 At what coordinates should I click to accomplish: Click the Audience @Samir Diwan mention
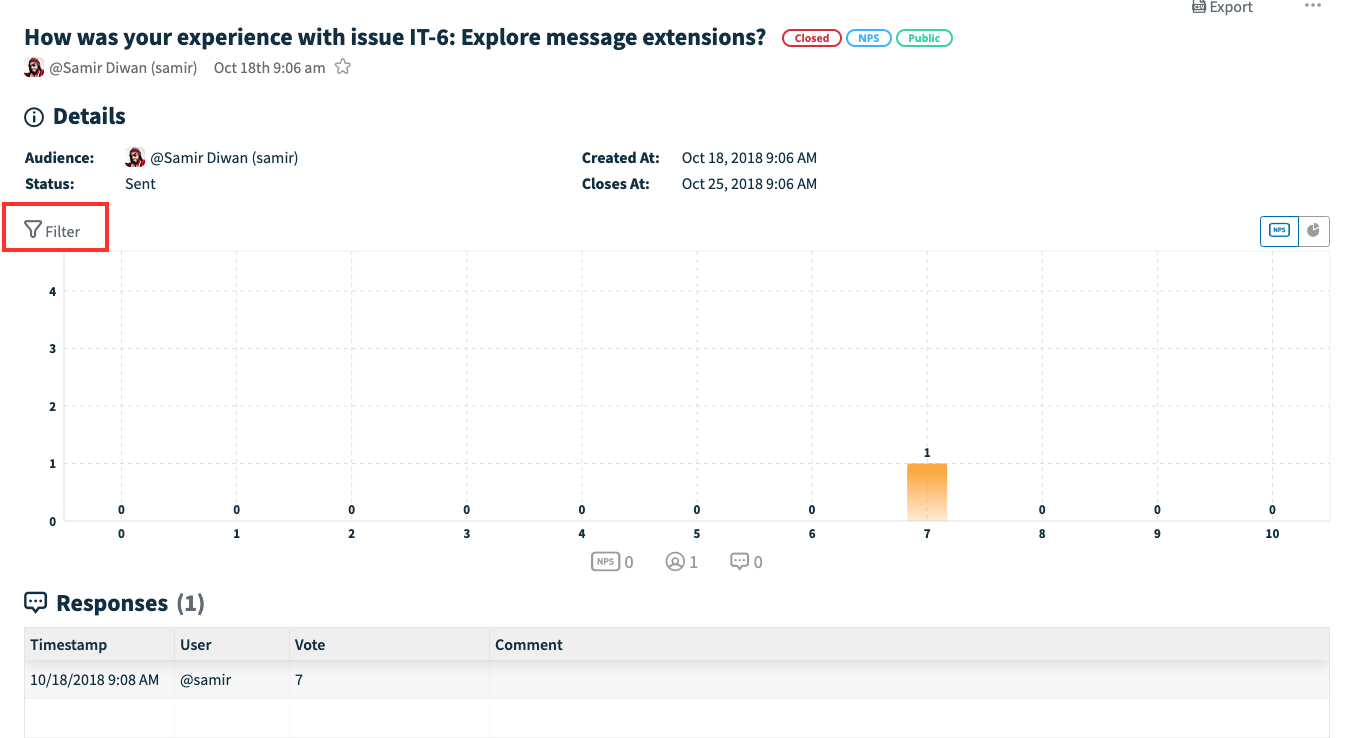coord(224,158)
